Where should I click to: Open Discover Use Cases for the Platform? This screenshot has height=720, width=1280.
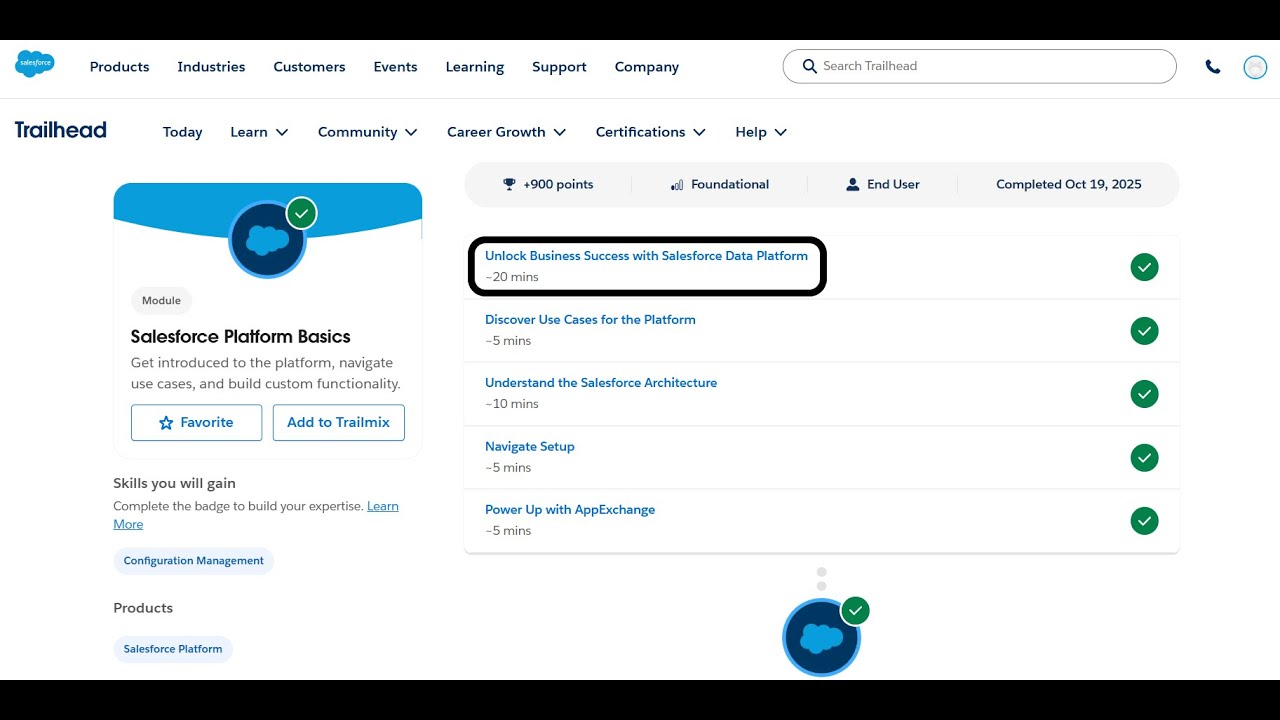pyautogui.click(x=590, y=320)
